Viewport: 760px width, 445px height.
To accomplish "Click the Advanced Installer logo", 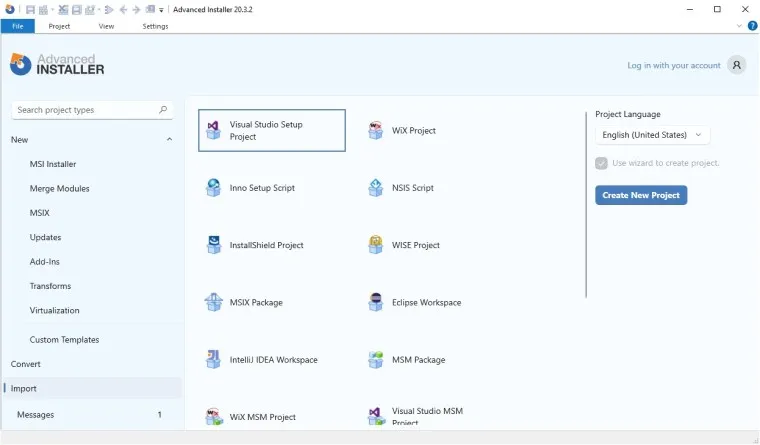I will click(x=57, y=64).
